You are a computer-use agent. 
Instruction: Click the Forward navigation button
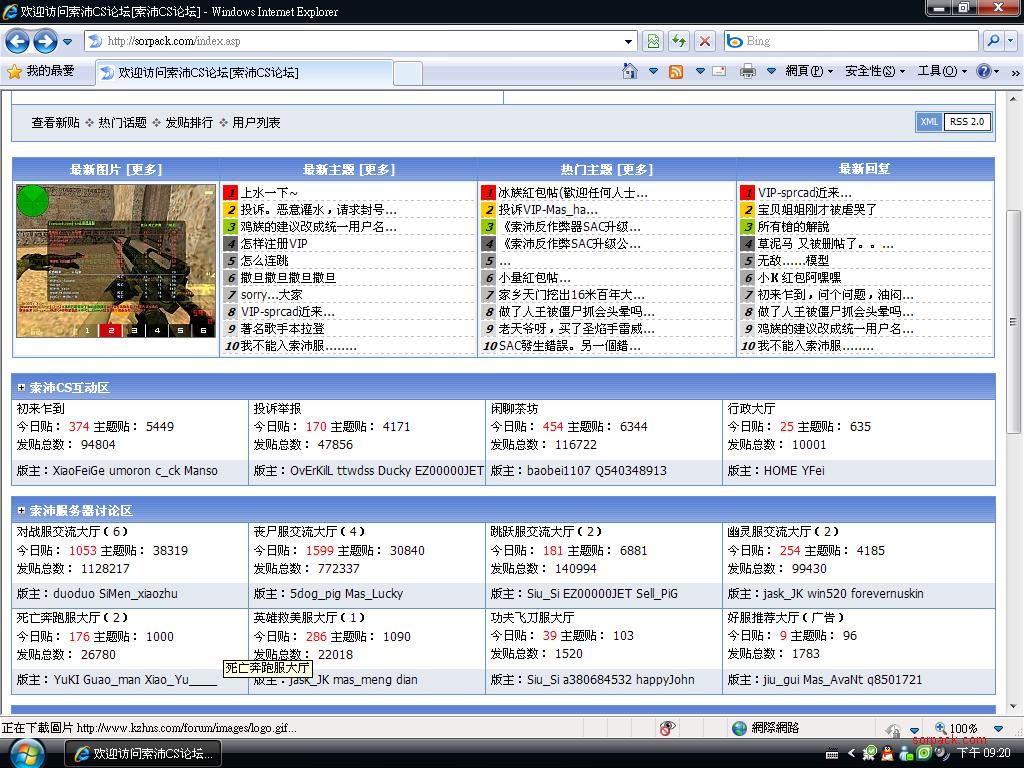pos(44,41)
